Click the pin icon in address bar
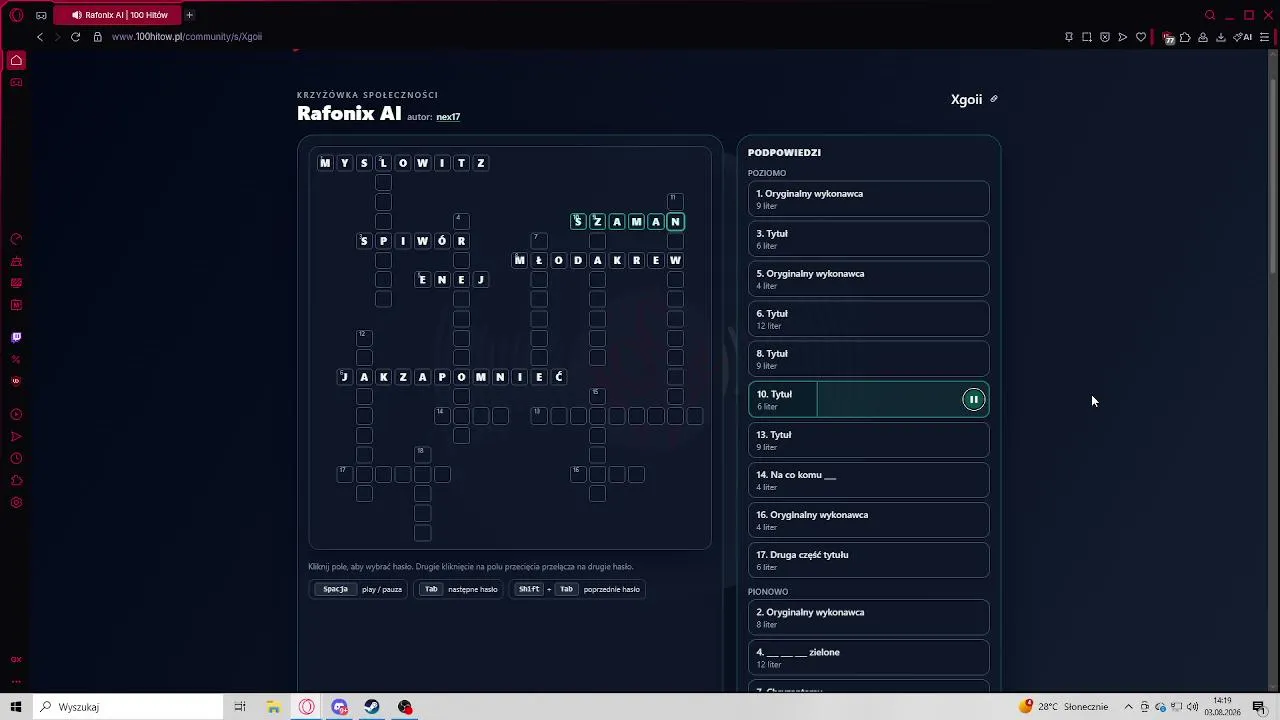1280x720 pixels. [1069, 37]
